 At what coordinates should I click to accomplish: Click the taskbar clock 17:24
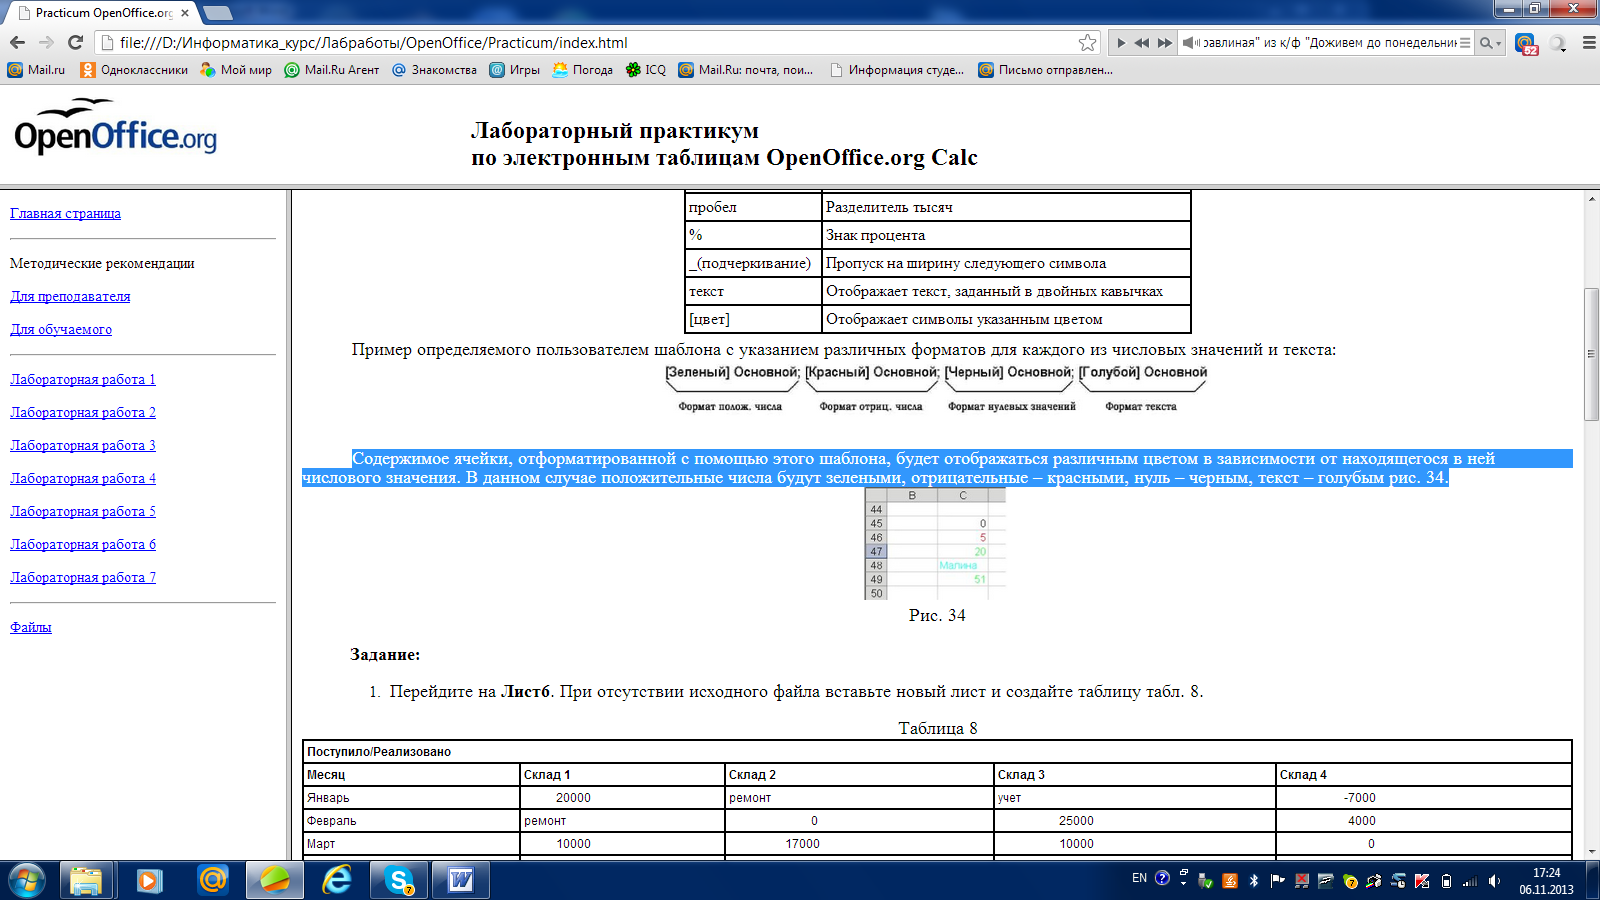point(1546,881)
